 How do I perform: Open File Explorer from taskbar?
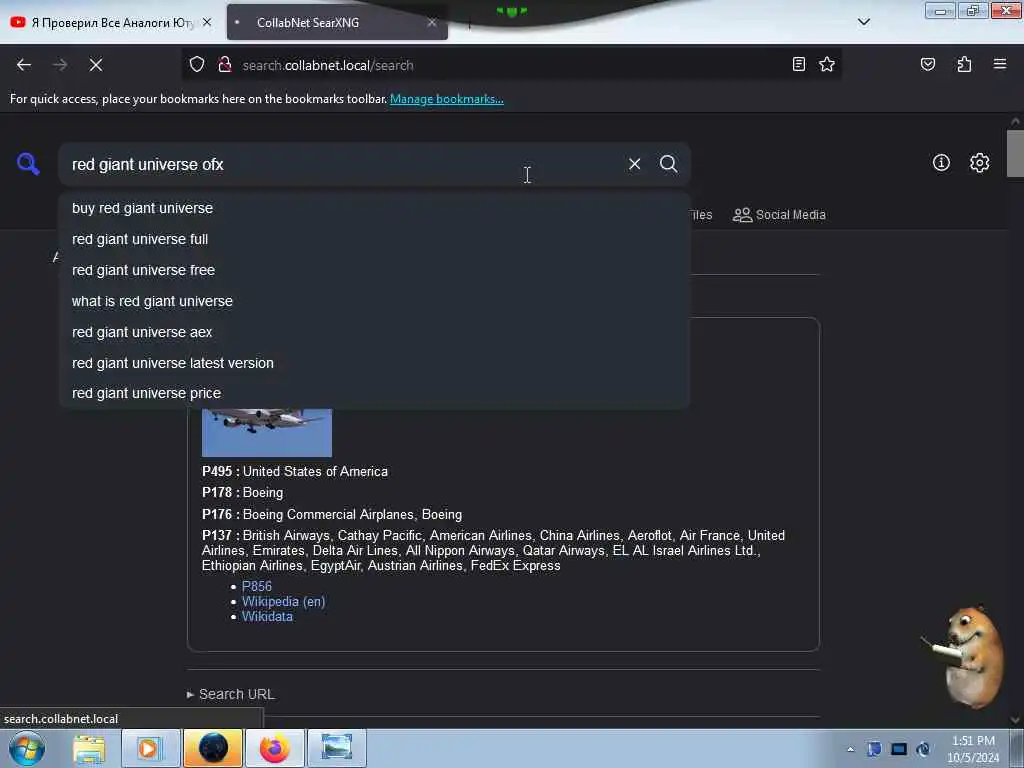tap(89, 748)
